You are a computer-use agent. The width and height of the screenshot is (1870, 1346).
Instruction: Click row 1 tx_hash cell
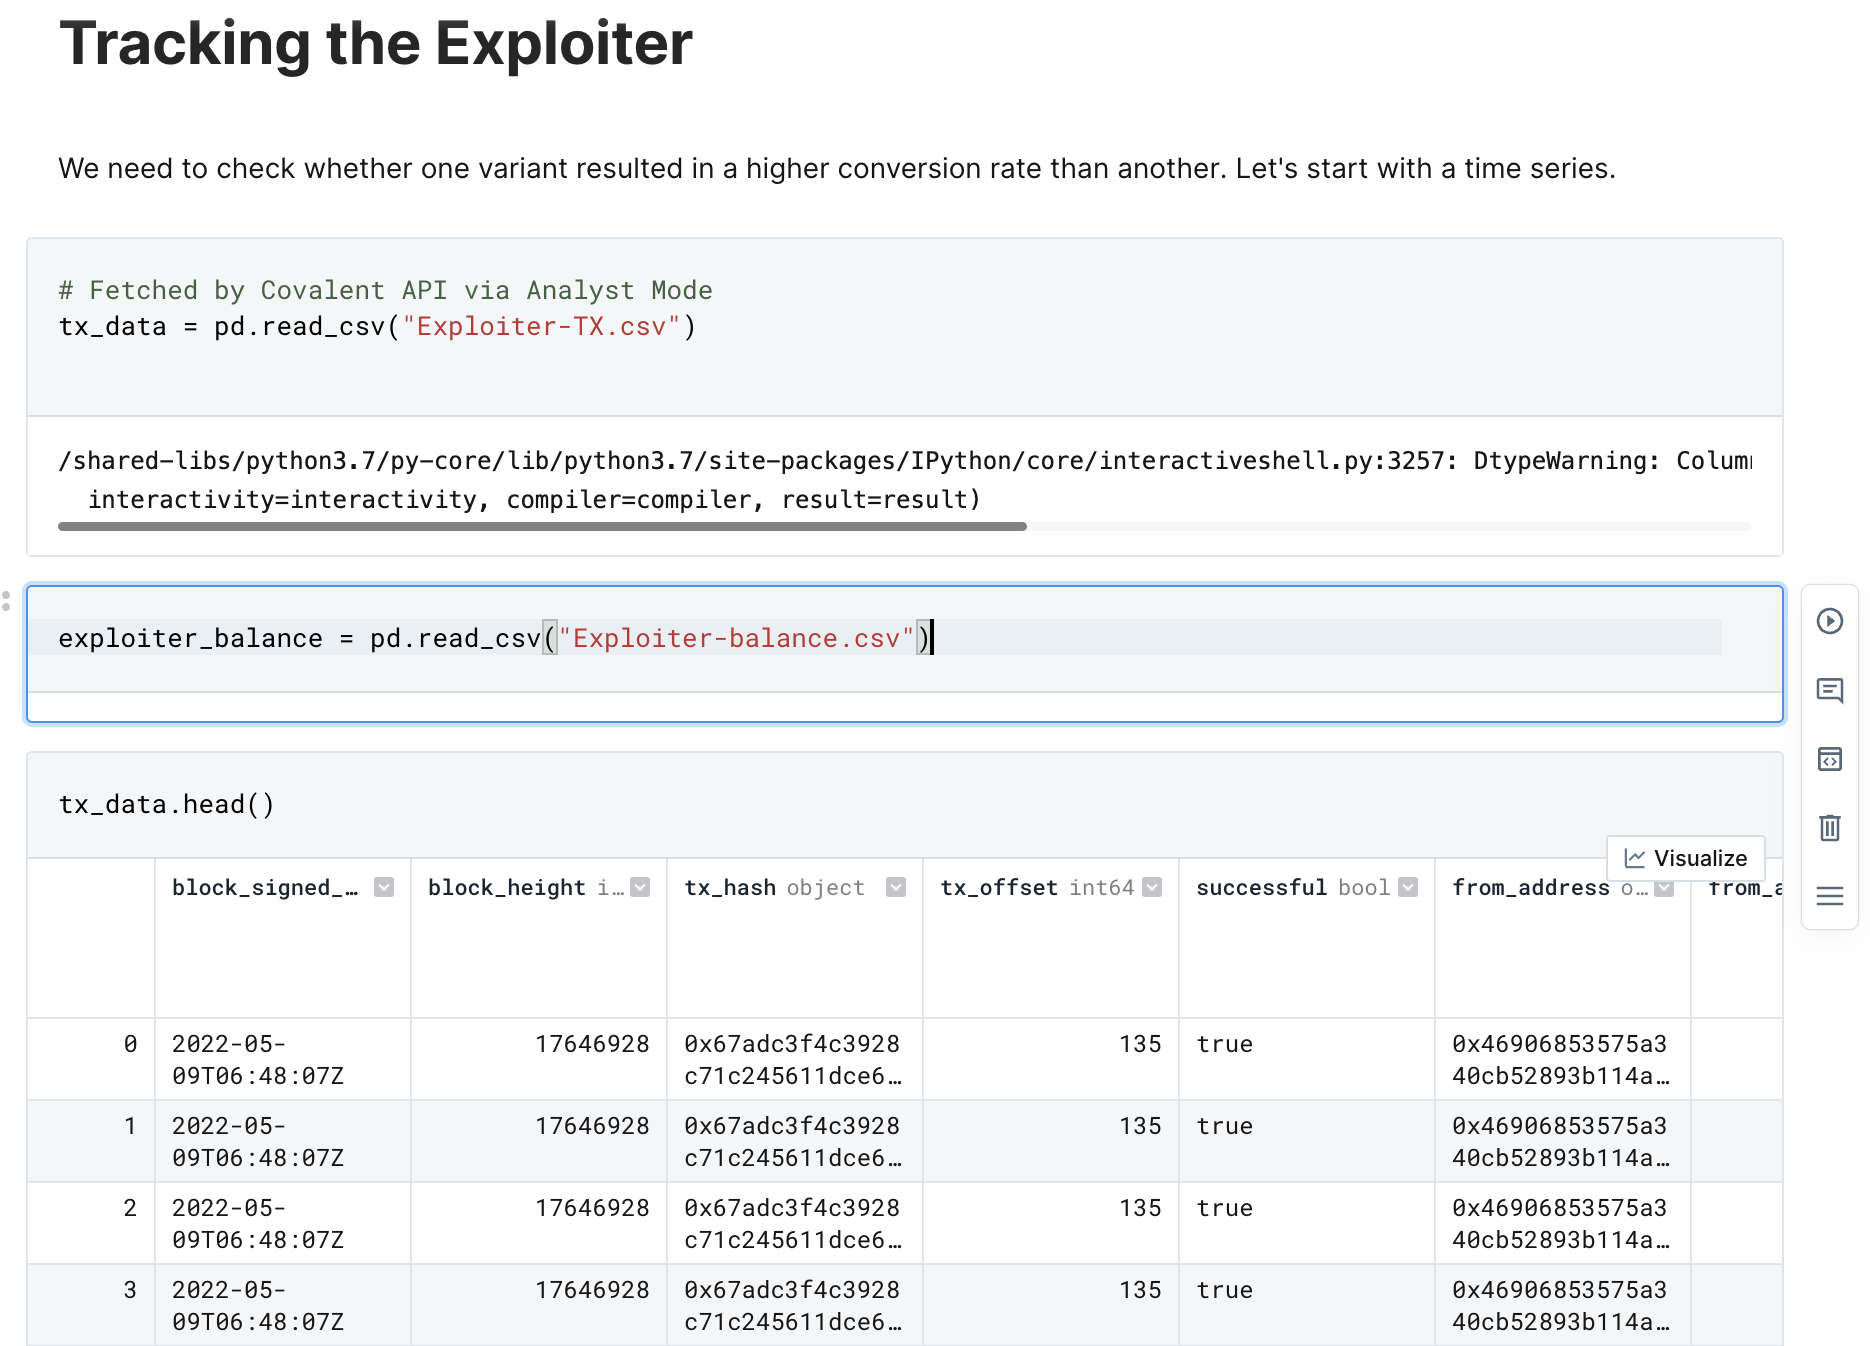794,1142
